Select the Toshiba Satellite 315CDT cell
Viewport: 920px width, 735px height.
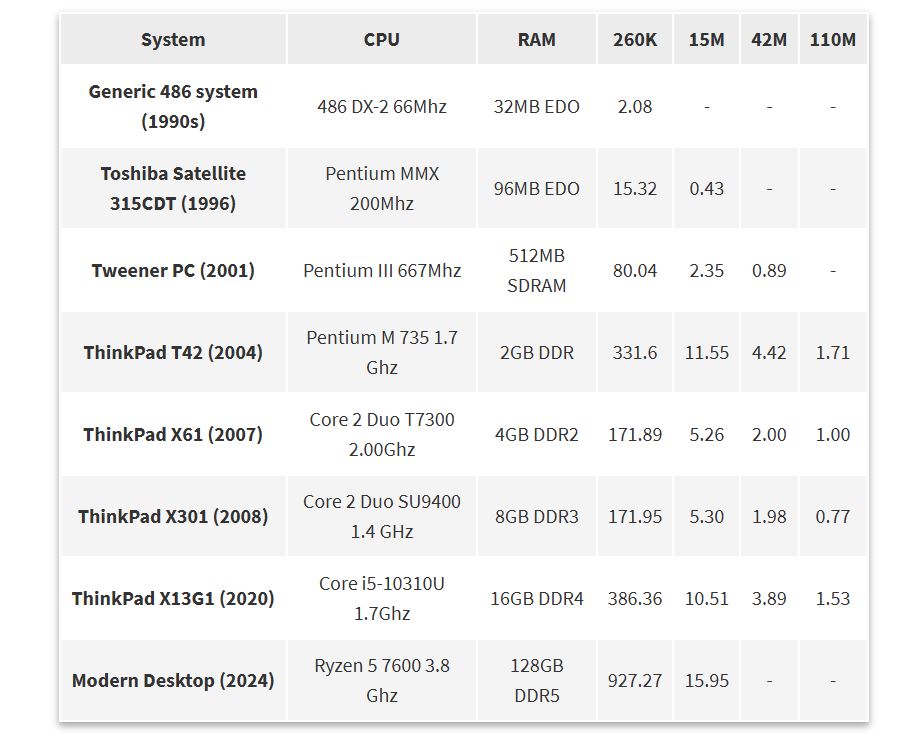173,188
